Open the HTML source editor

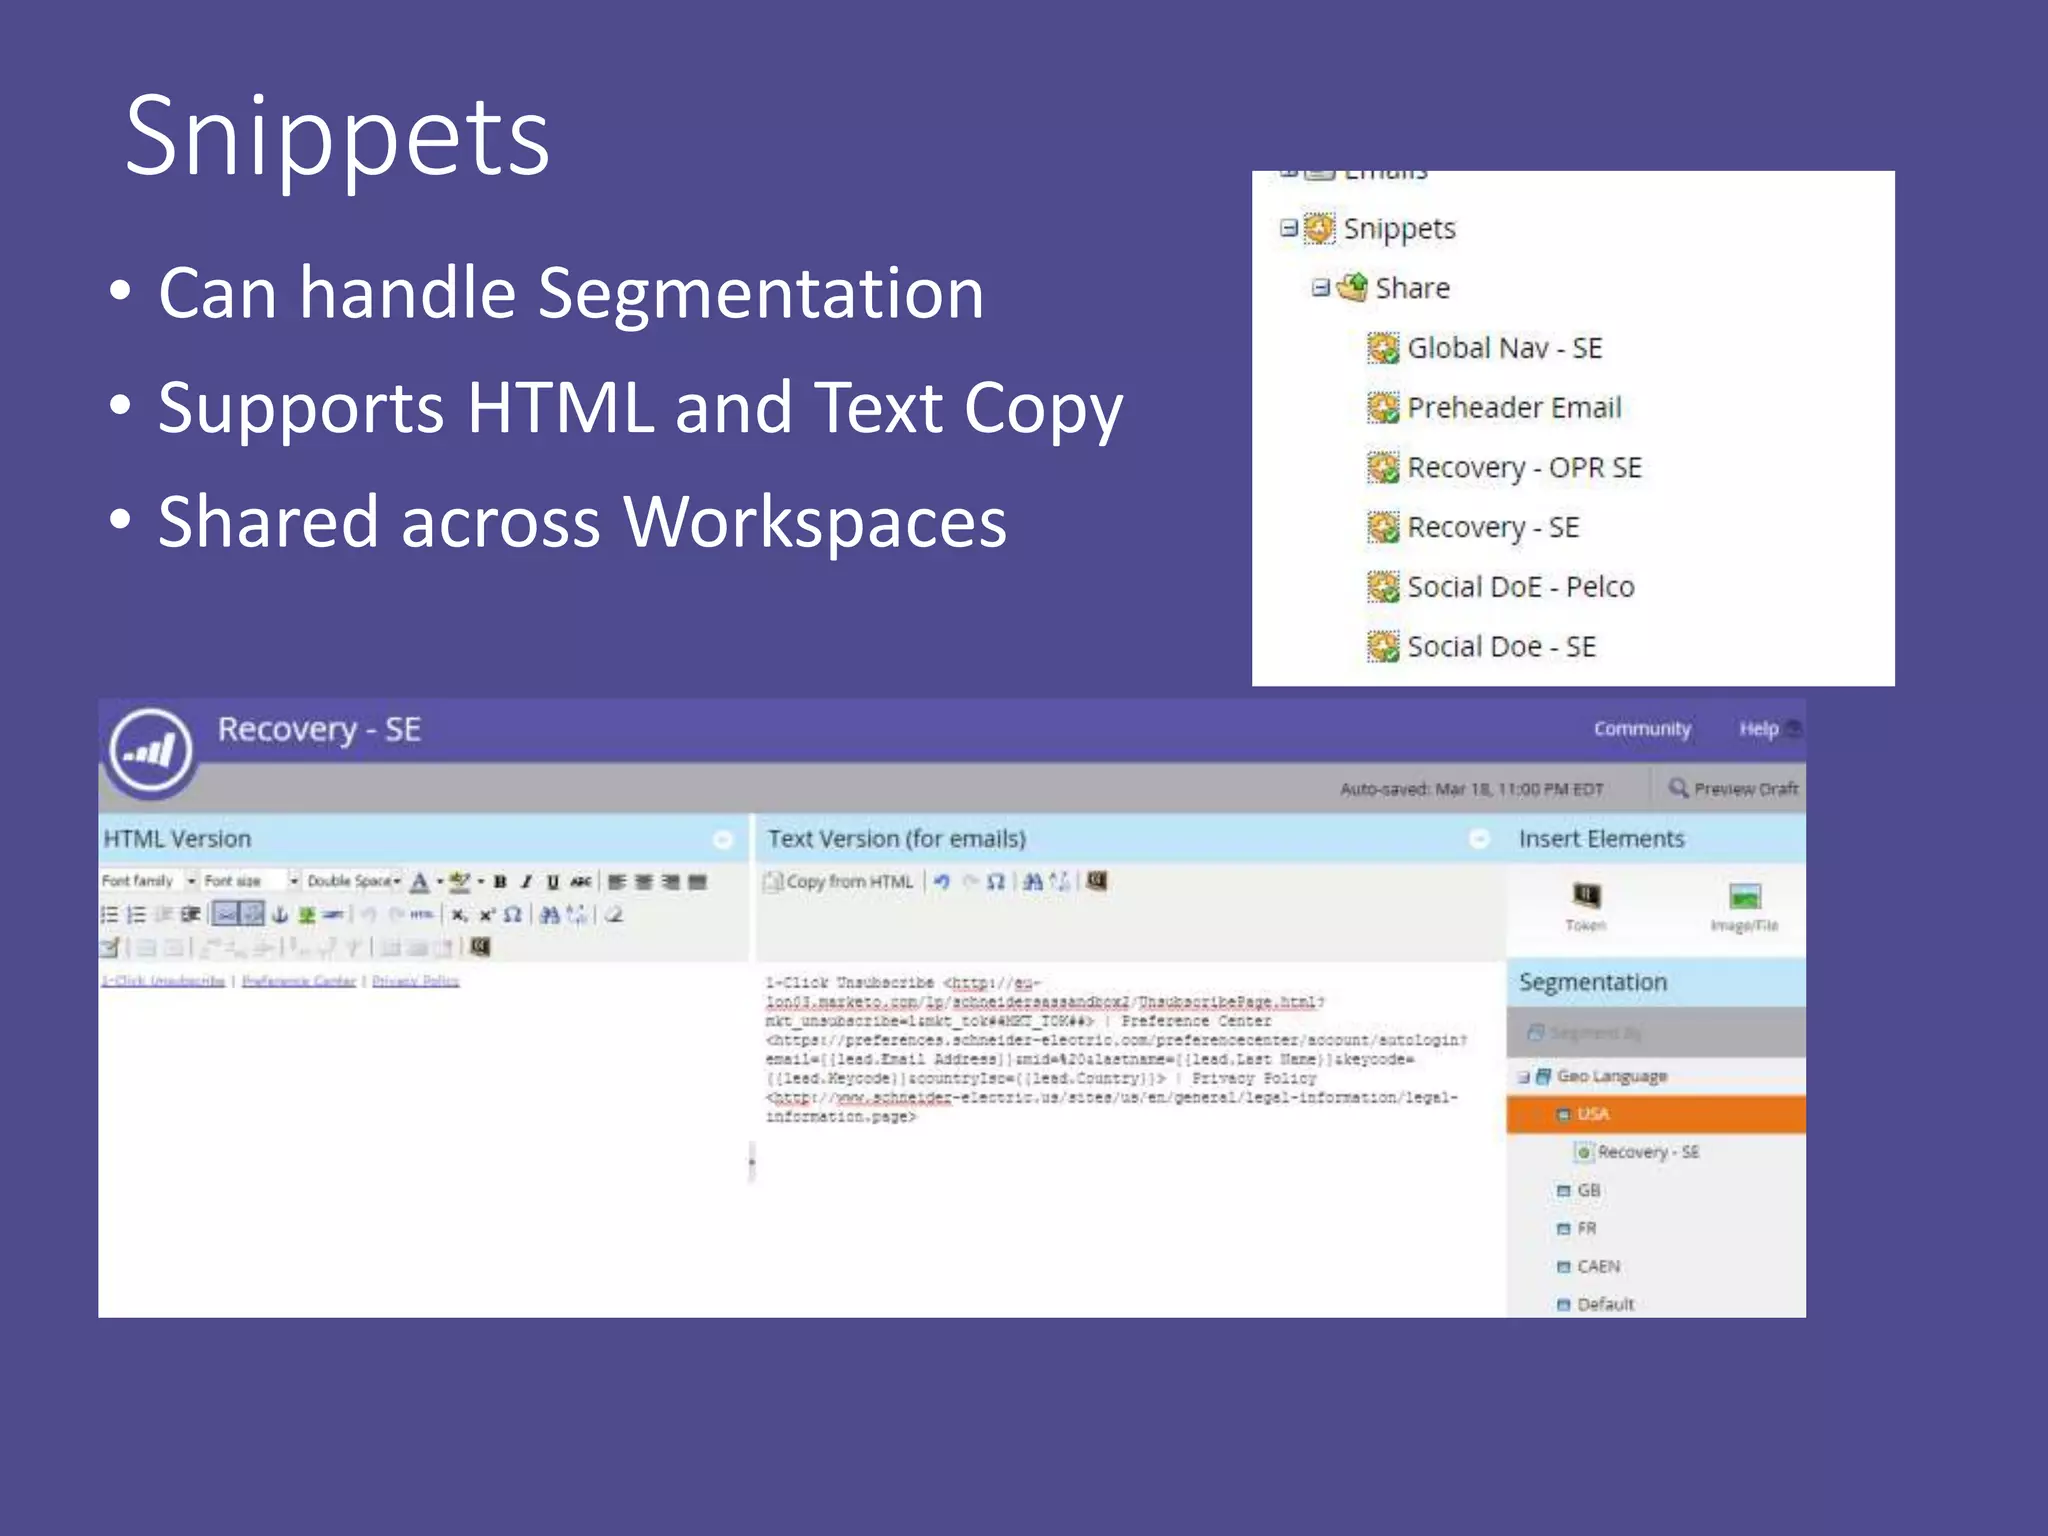(x=421, y=914)
